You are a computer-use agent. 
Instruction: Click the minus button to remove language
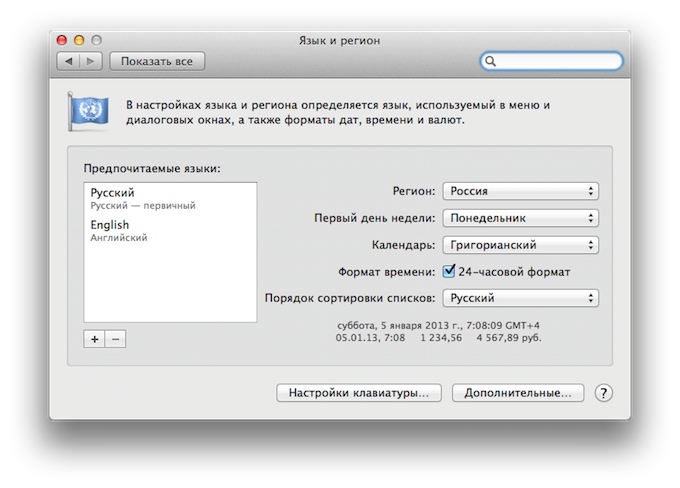coord(115,339)
